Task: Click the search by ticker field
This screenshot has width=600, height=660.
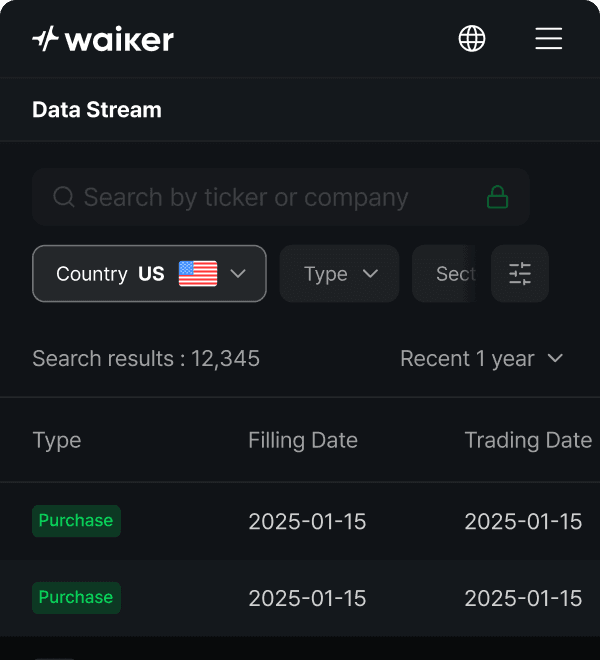Action: tap(260, 197)
